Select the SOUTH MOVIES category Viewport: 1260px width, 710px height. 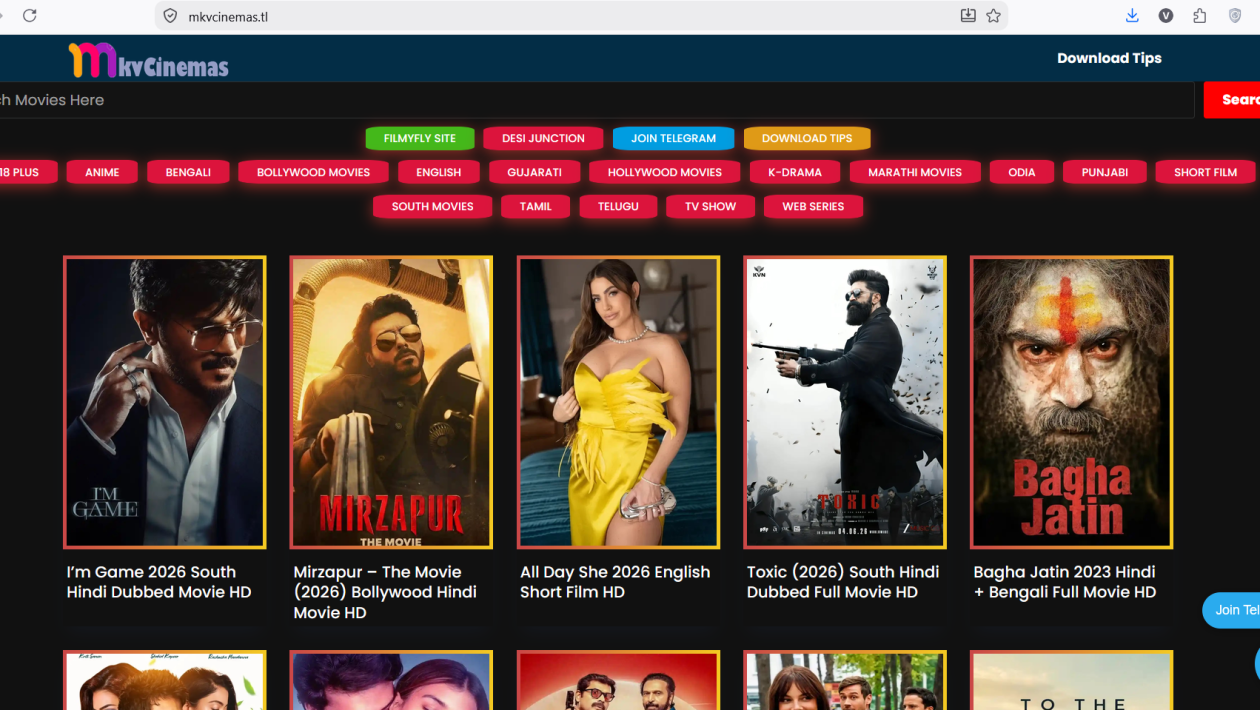click(x=433, y=206)
